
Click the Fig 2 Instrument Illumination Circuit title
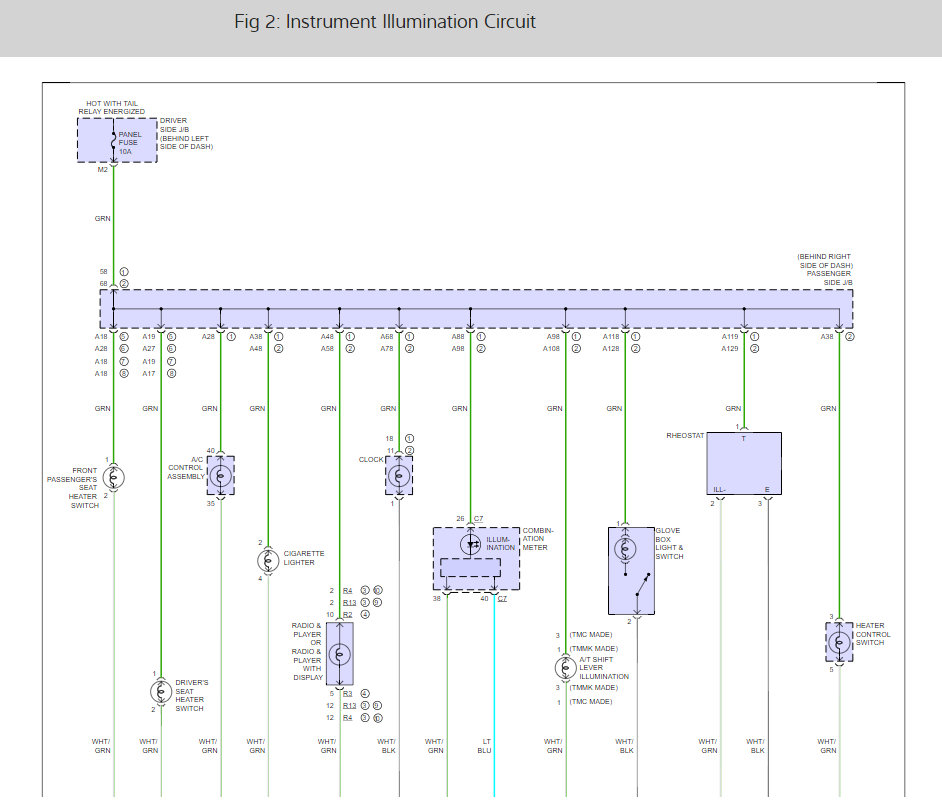[x=384, y=22]
